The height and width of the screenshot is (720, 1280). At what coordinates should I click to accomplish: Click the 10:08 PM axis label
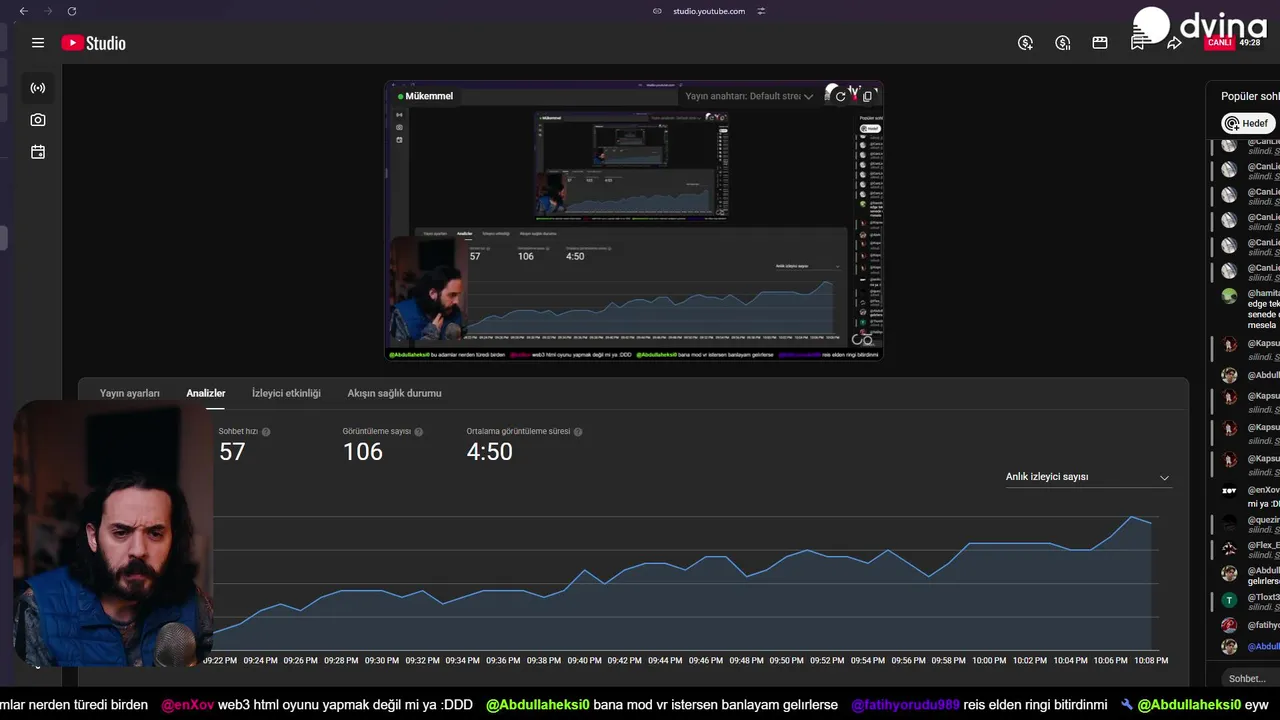1151,660
